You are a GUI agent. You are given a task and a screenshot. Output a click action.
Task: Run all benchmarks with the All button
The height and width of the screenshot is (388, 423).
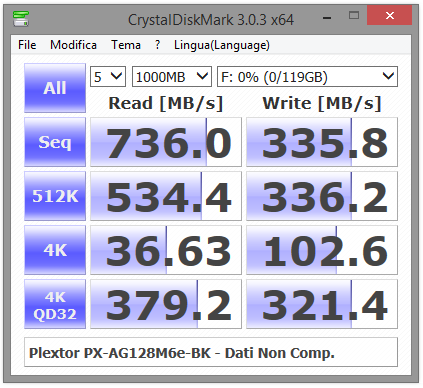[x=55, y=88]
